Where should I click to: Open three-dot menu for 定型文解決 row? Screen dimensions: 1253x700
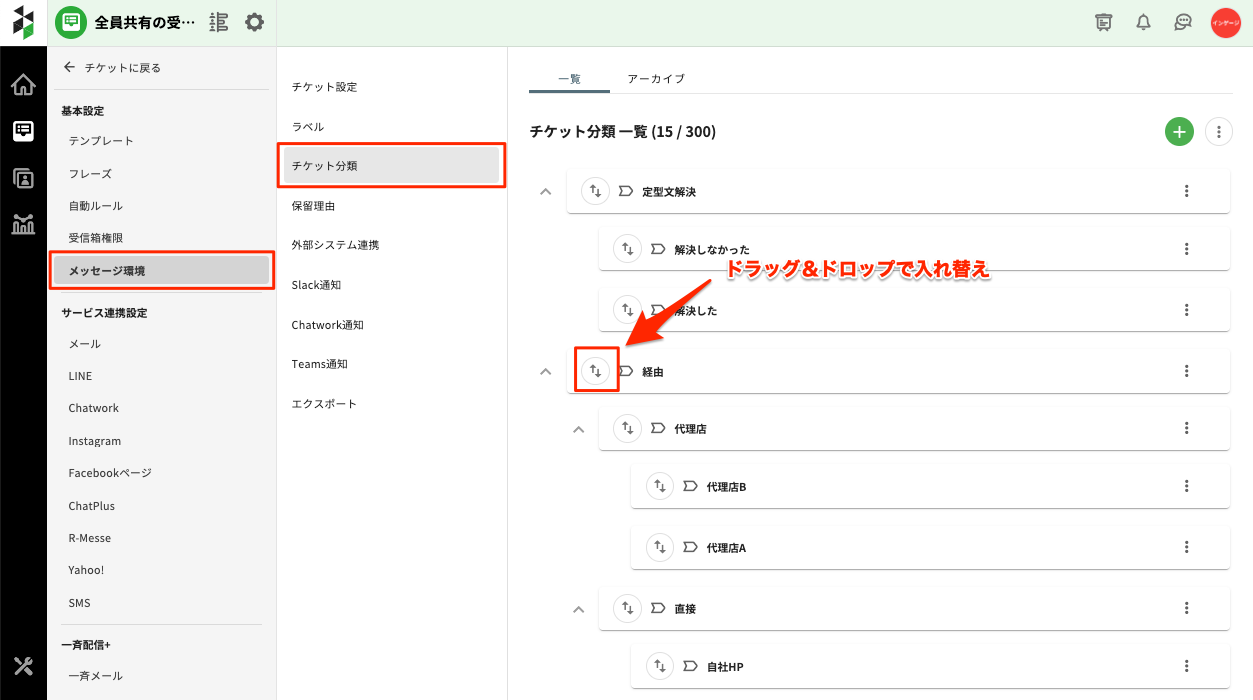pyautogui.click(x=1186, y=191)
